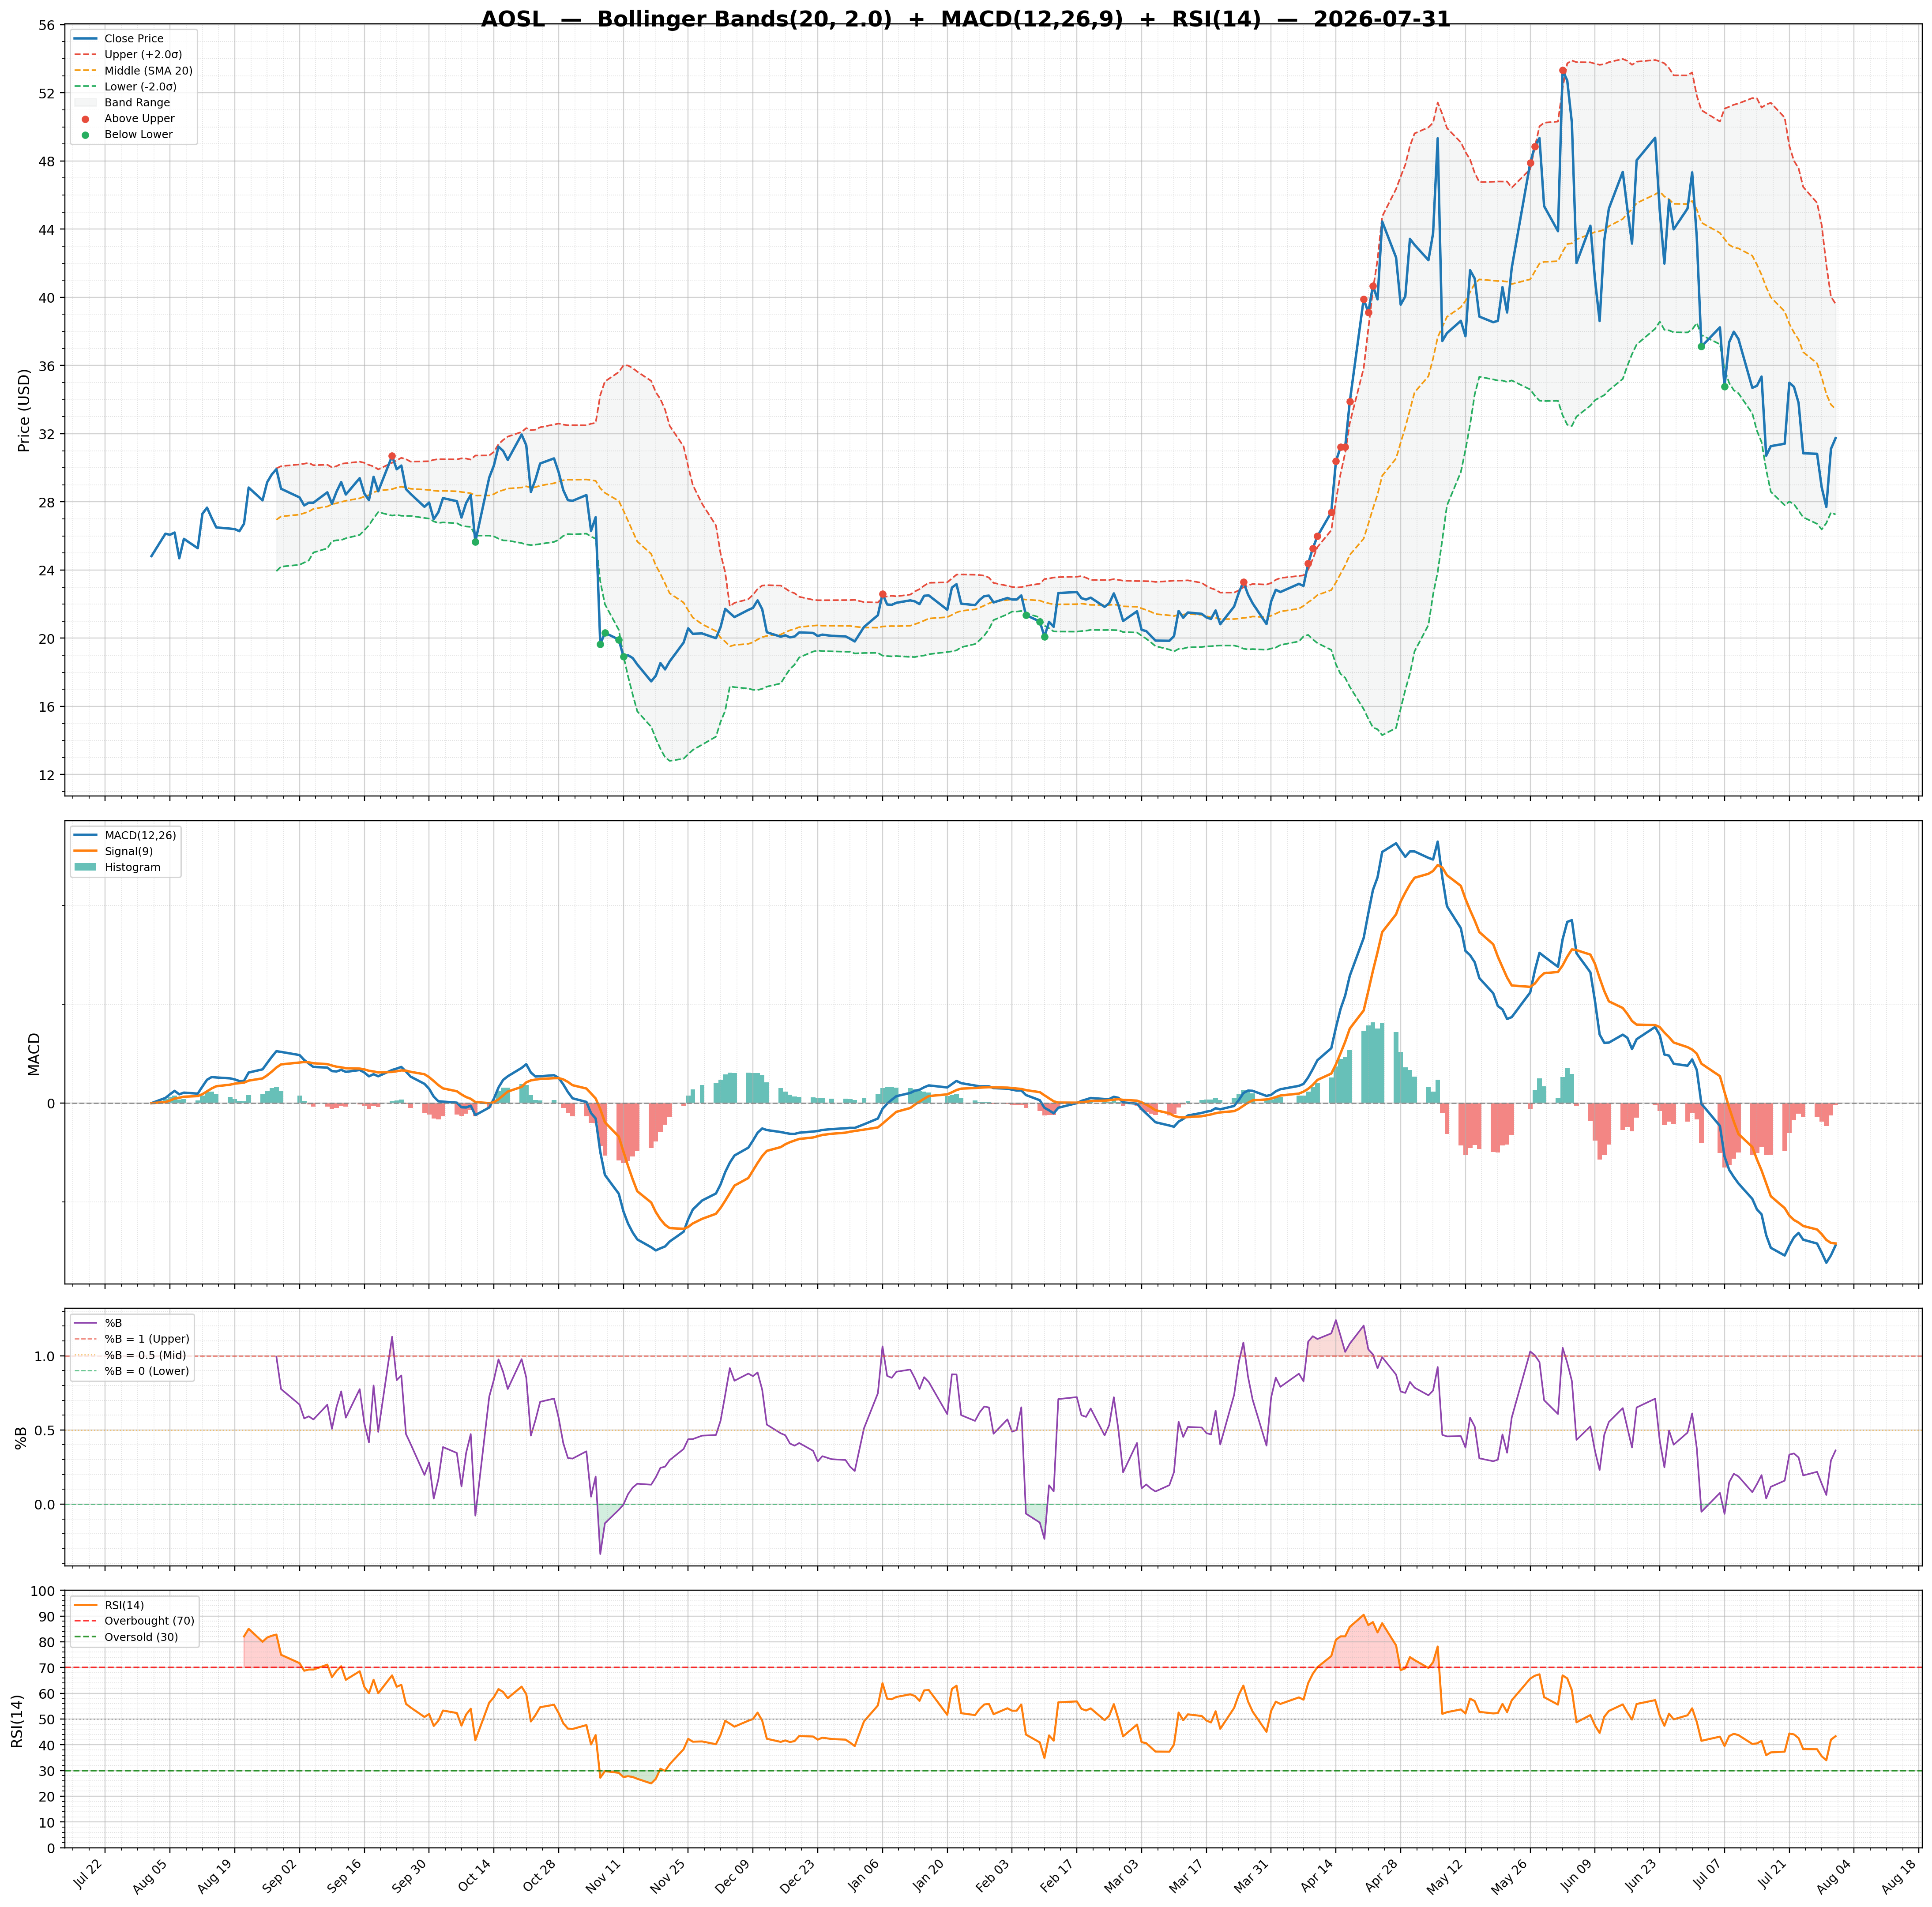Click the price axis tick label '56'
Viewport: 1932px width, 1907px height.
[x=47, y=25]
